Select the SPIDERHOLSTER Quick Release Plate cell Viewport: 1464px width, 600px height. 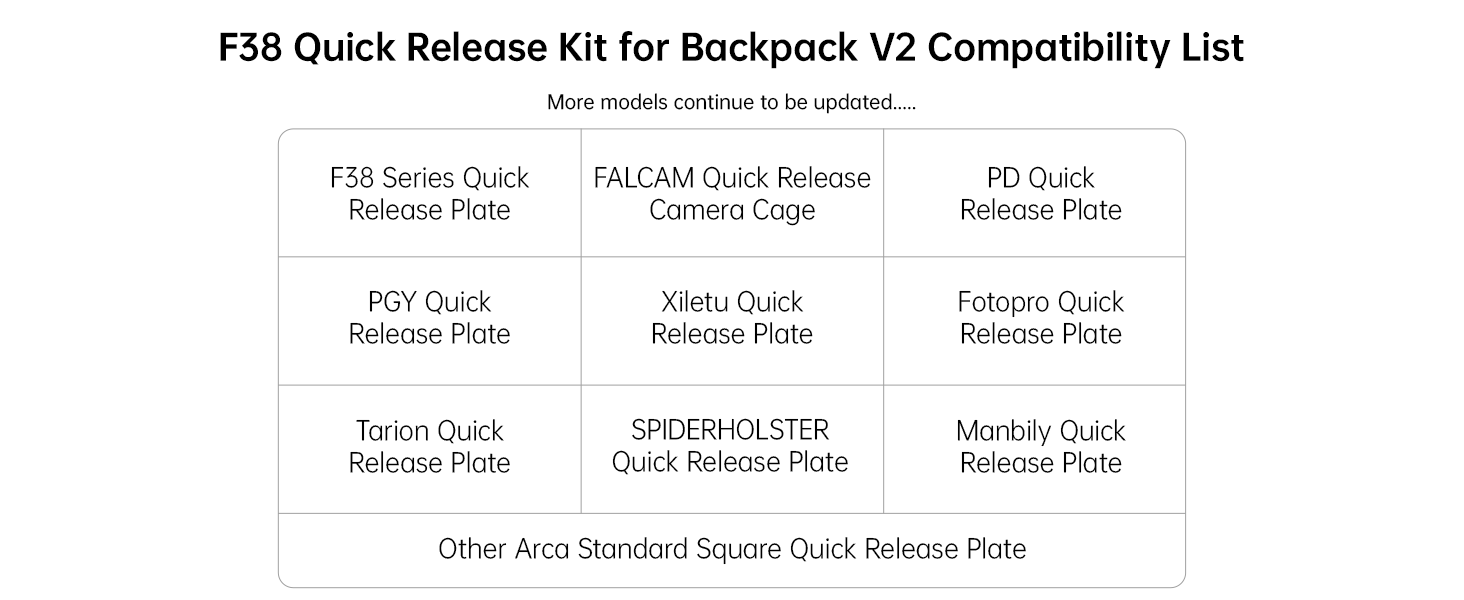click(x=730, y=446)
